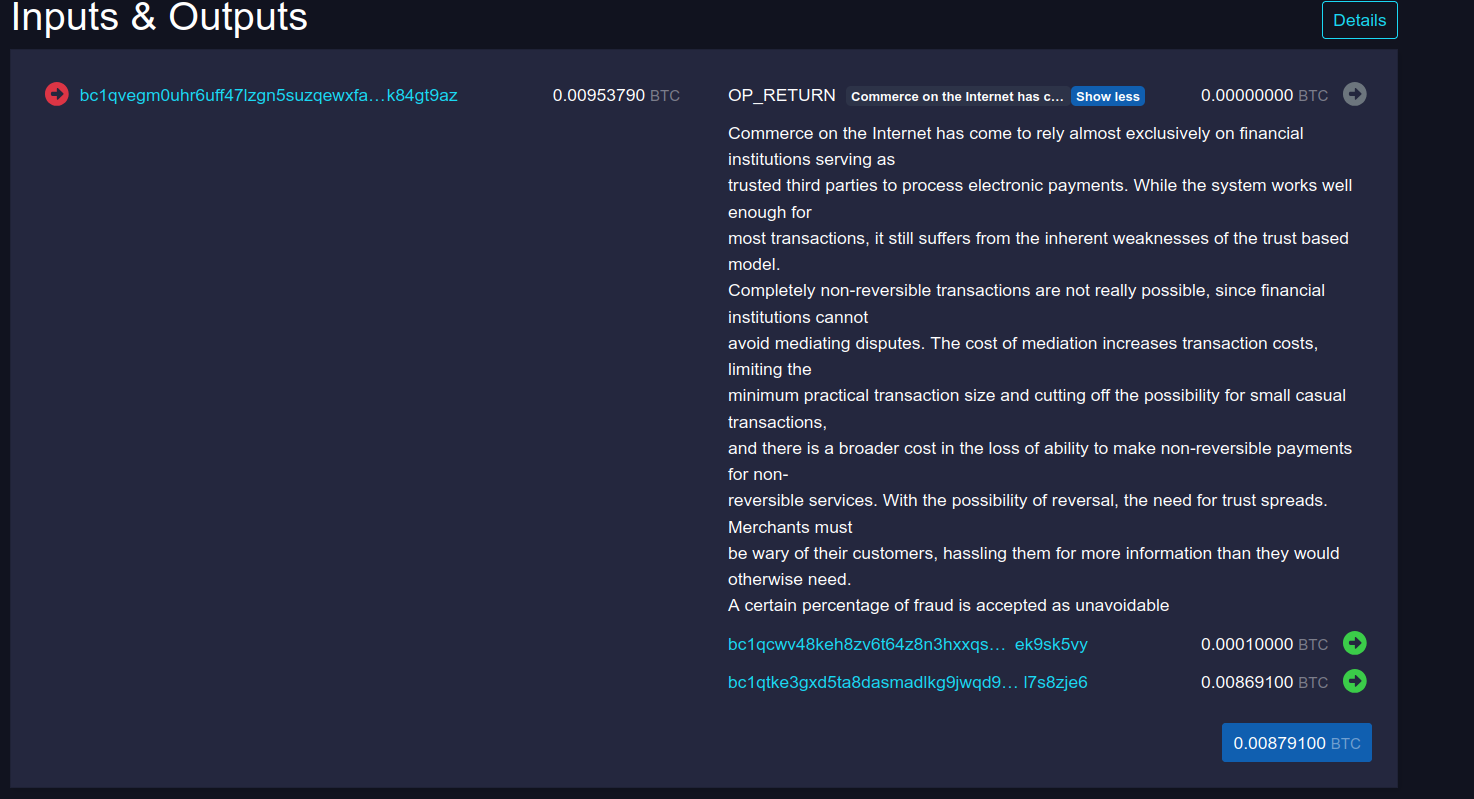1474x799 pixels.
Task: Click the OP_RETURN amount 0.00000000 BTC
Action: click(1264, 96)
